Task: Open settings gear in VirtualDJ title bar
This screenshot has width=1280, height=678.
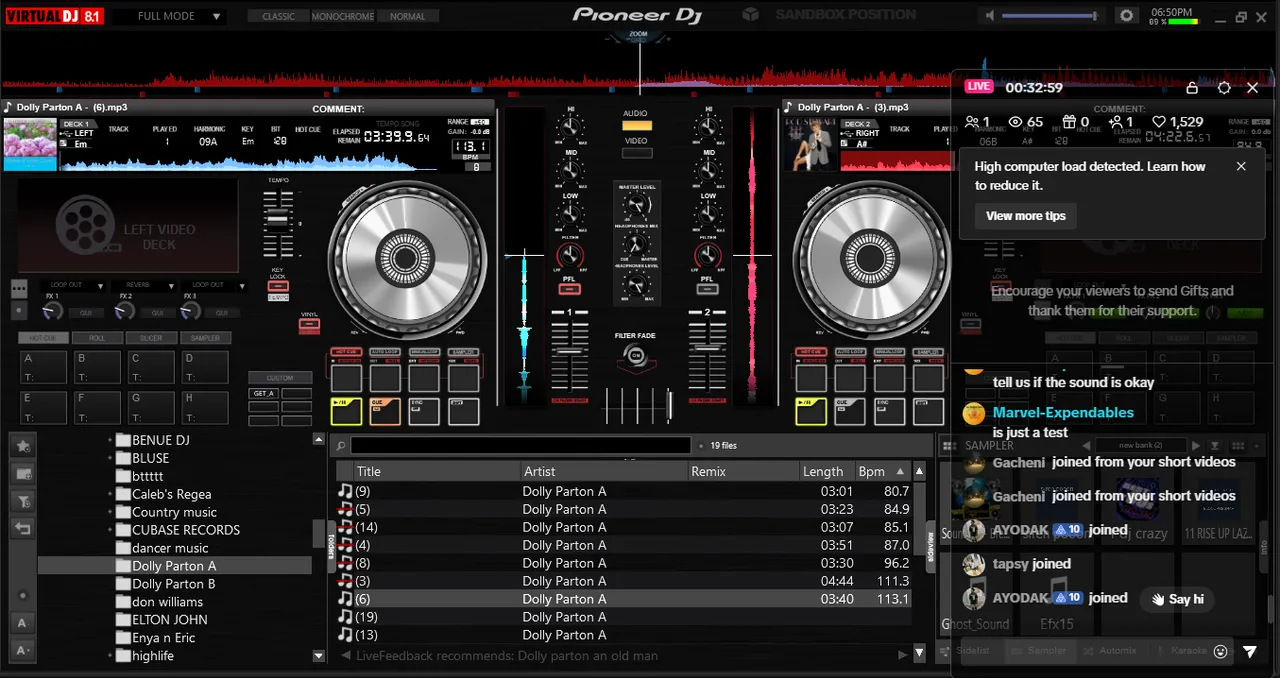Action: point(1127,16)
